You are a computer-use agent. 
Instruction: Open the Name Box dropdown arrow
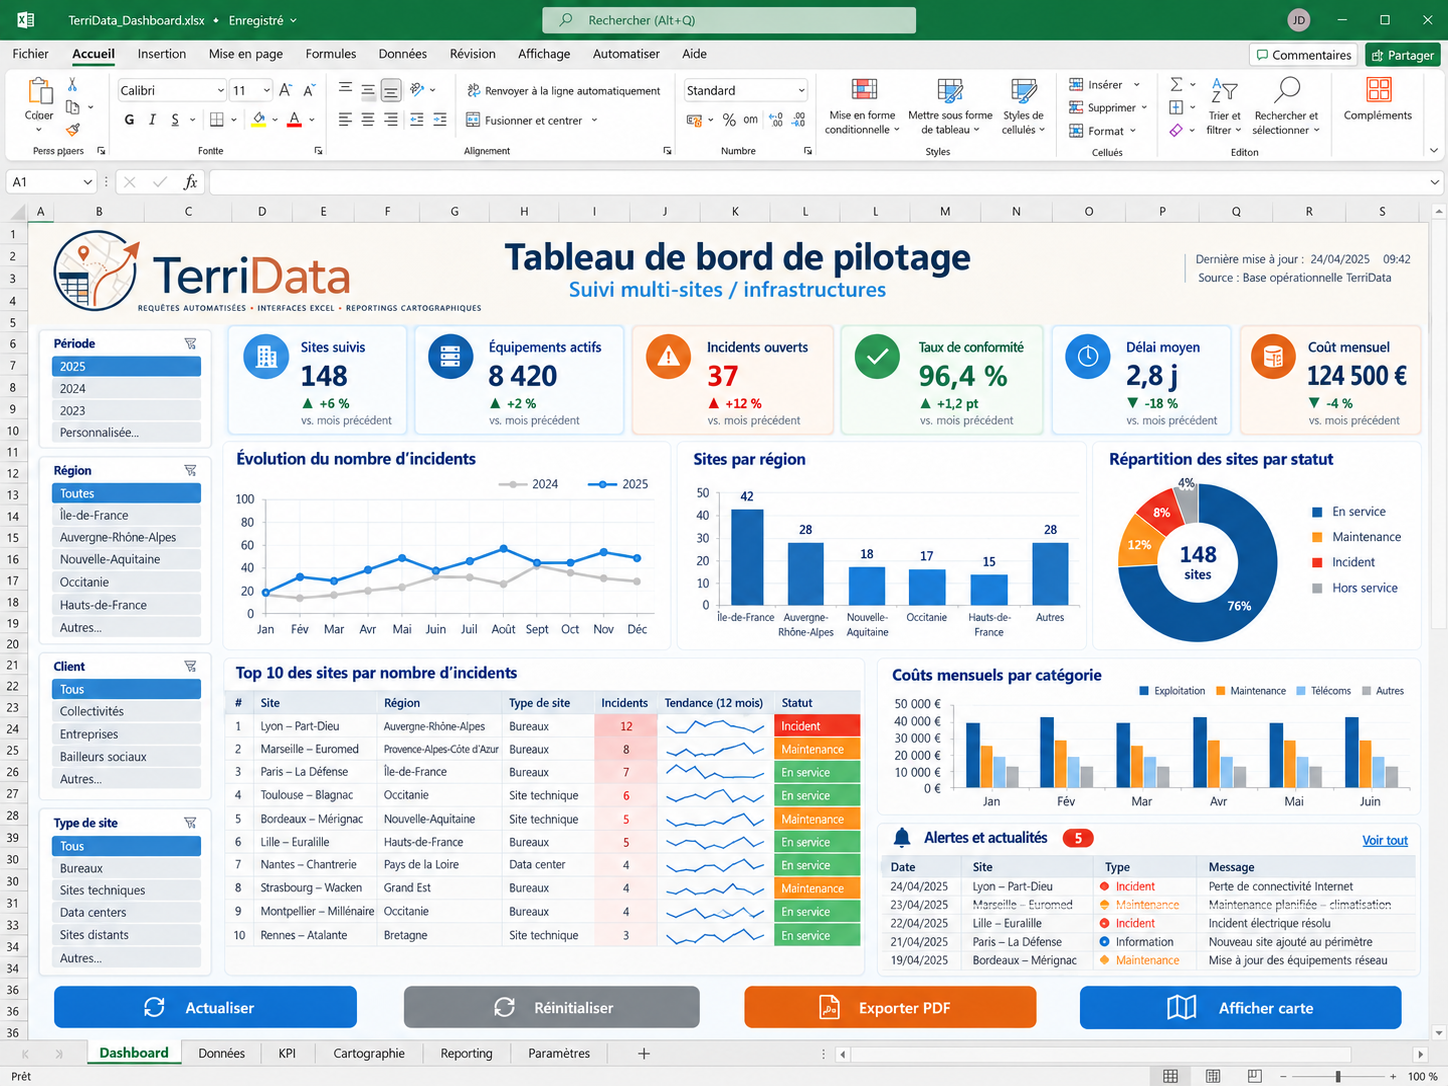pyautogui.click(x=88, y=182)
